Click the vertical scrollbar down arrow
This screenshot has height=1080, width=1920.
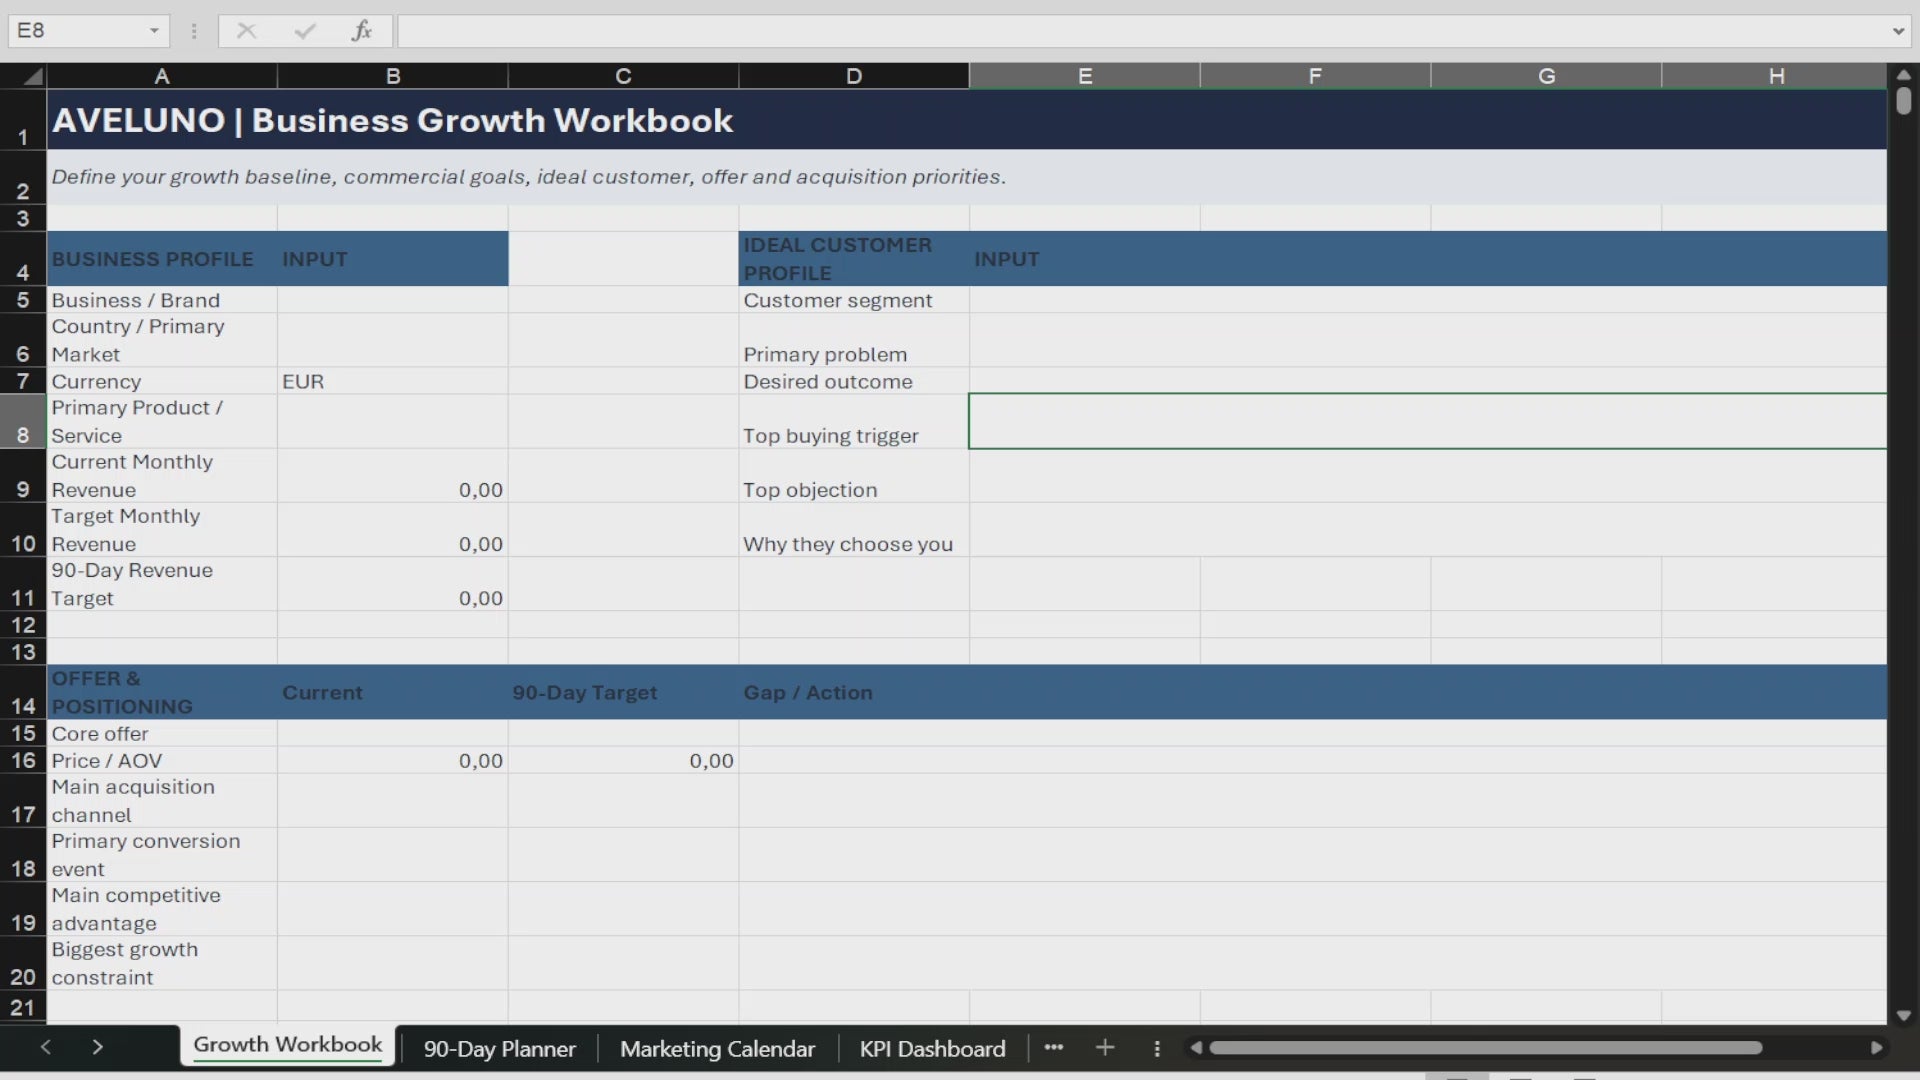pyautogui.click(x=1903, y=1015)
